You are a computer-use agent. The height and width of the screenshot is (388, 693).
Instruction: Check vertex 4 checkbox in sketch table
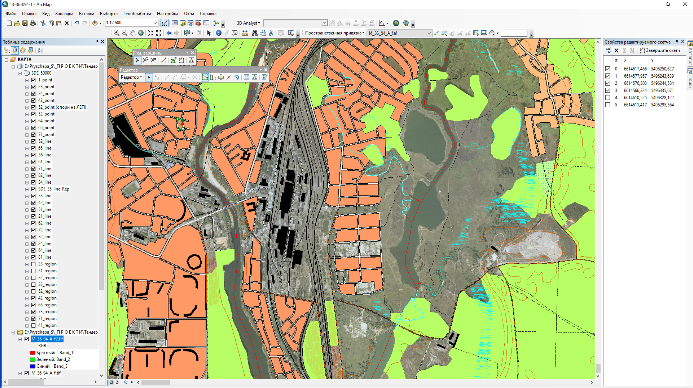607,97
